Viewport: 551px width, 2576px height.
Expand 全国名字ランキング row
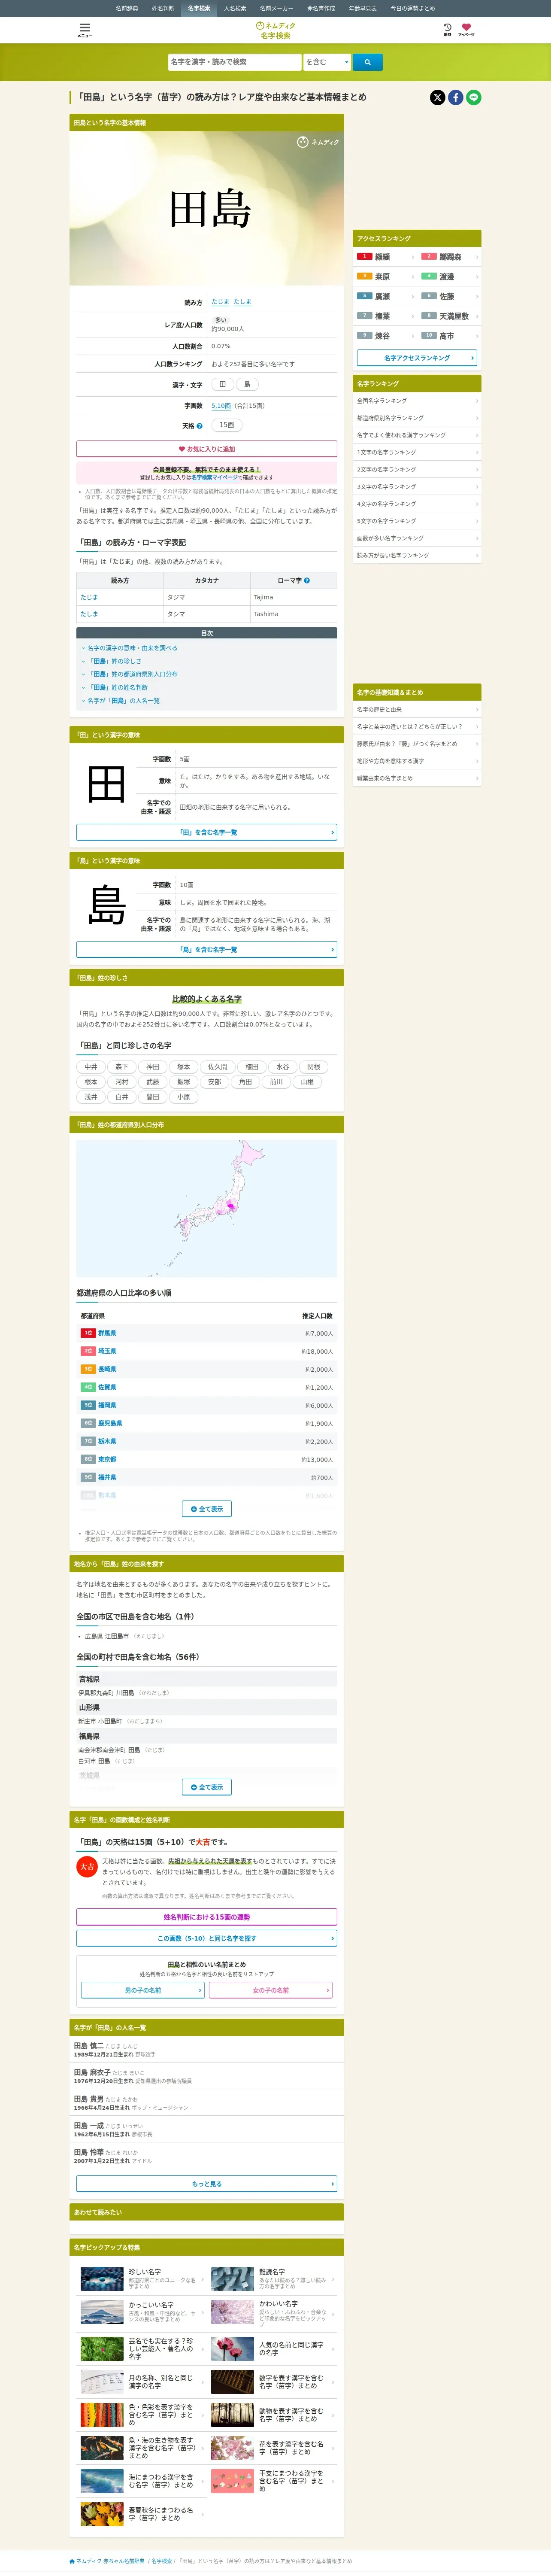coord(417,401)
